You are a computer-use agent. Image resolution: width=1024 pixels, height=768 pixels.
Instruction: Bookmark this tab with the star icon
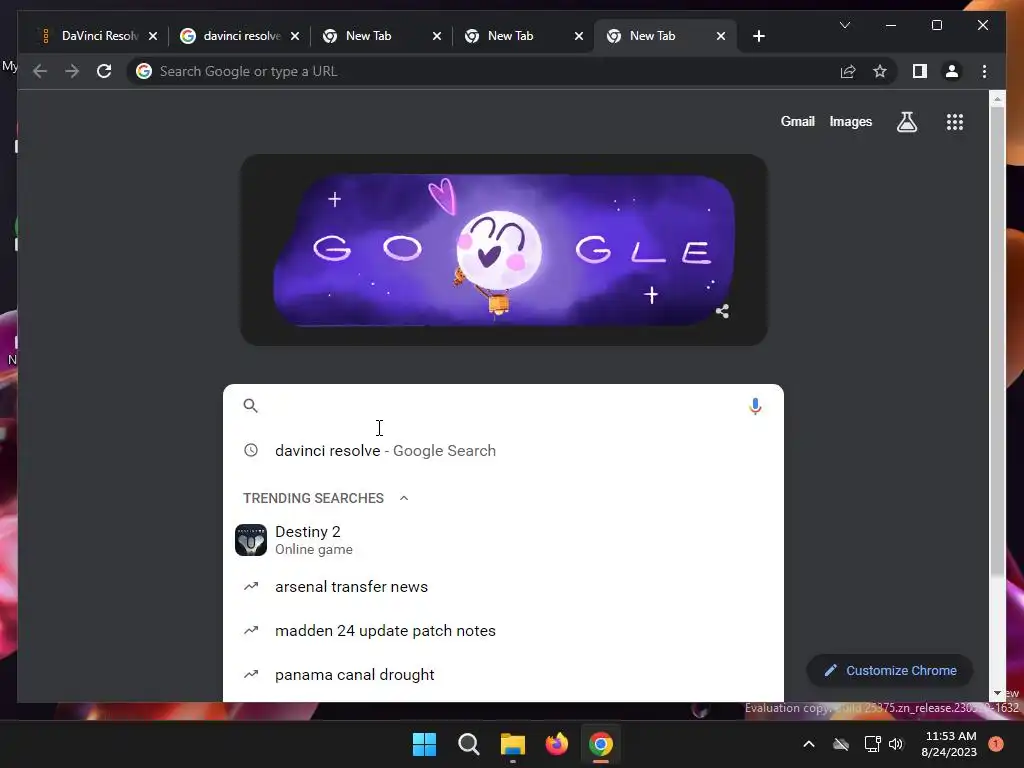pyautogui.click(x=880, y=71)
